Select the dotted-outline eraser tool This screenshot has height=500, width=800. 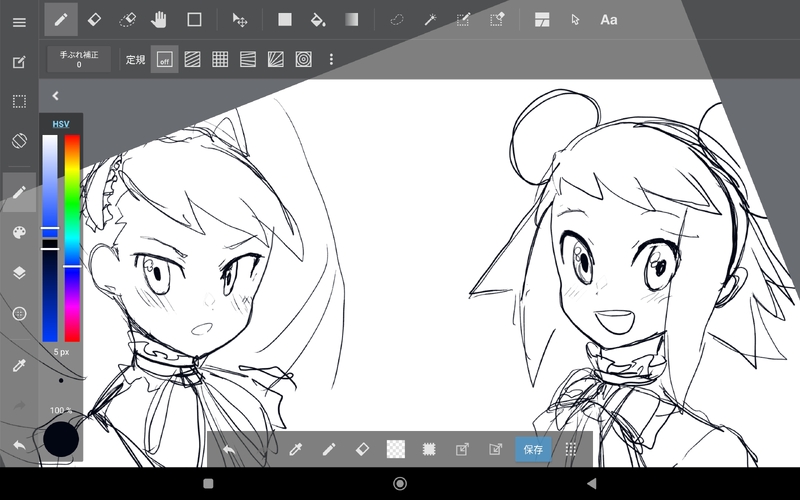(127, 19)
